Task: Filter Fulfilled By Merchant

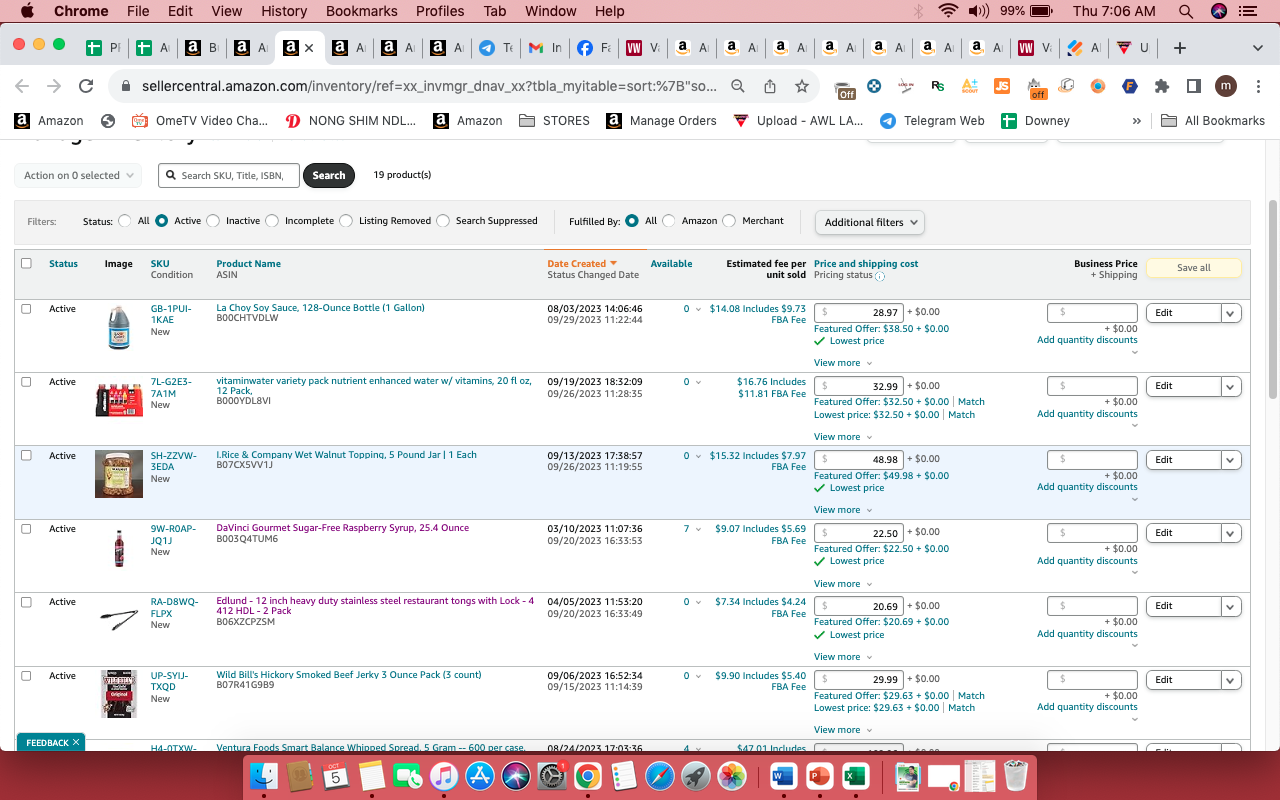Action: click(x=729, y=221)
